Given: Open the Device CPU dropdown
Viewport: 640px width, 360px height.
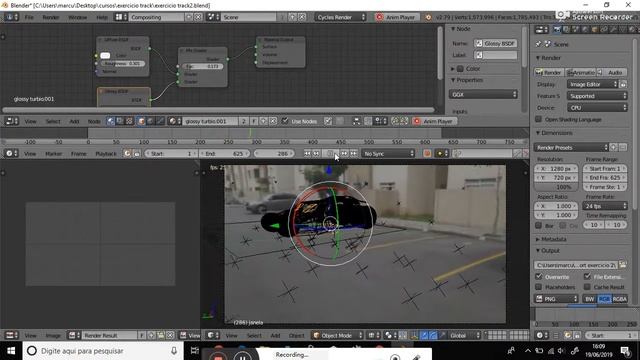Looking at the screenshot, I should [597, 108].
